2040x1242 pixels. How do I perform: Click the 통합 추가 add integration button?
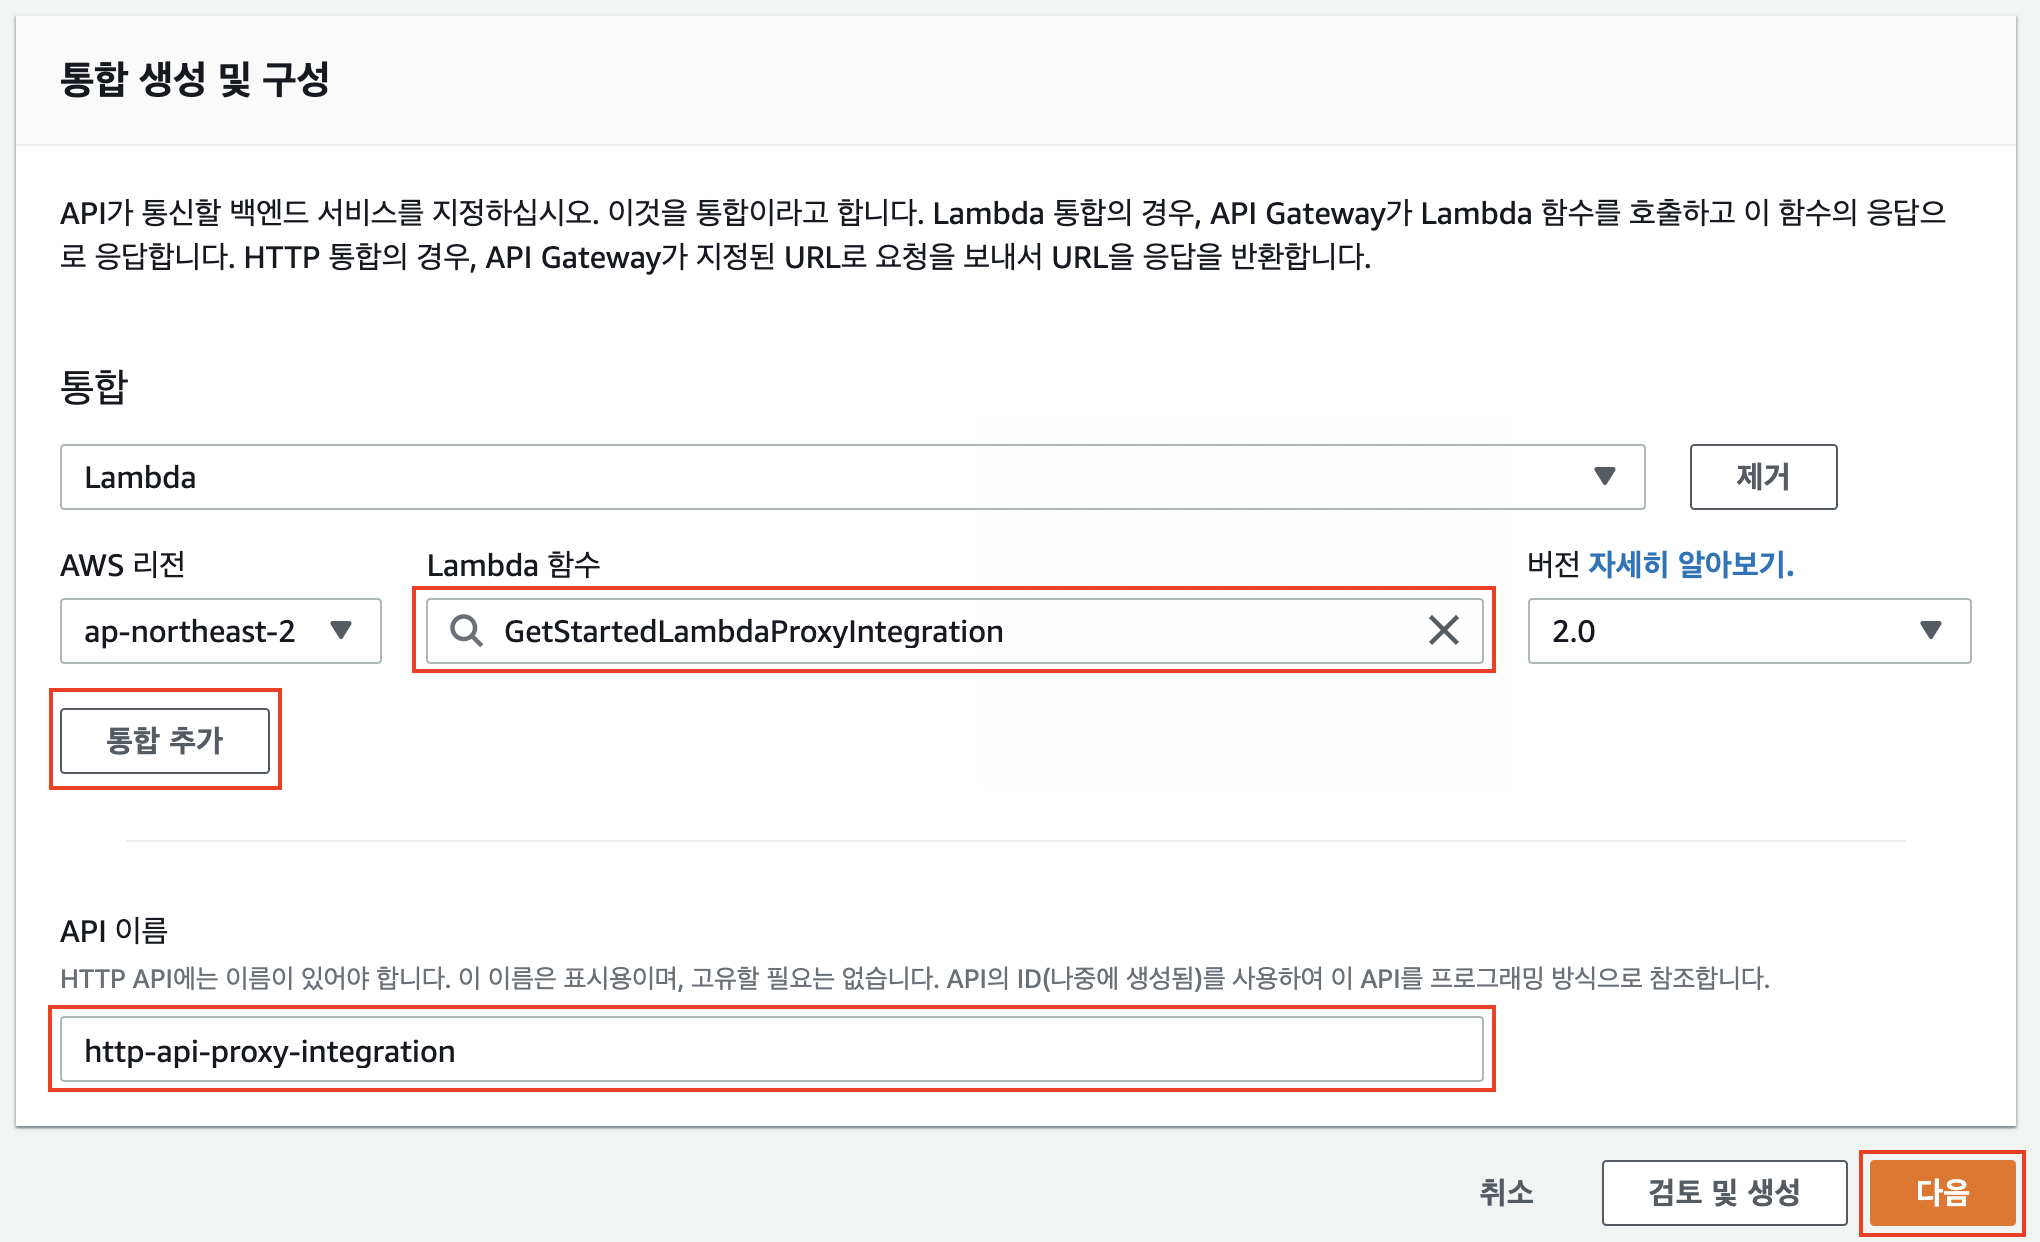point(165,741)
